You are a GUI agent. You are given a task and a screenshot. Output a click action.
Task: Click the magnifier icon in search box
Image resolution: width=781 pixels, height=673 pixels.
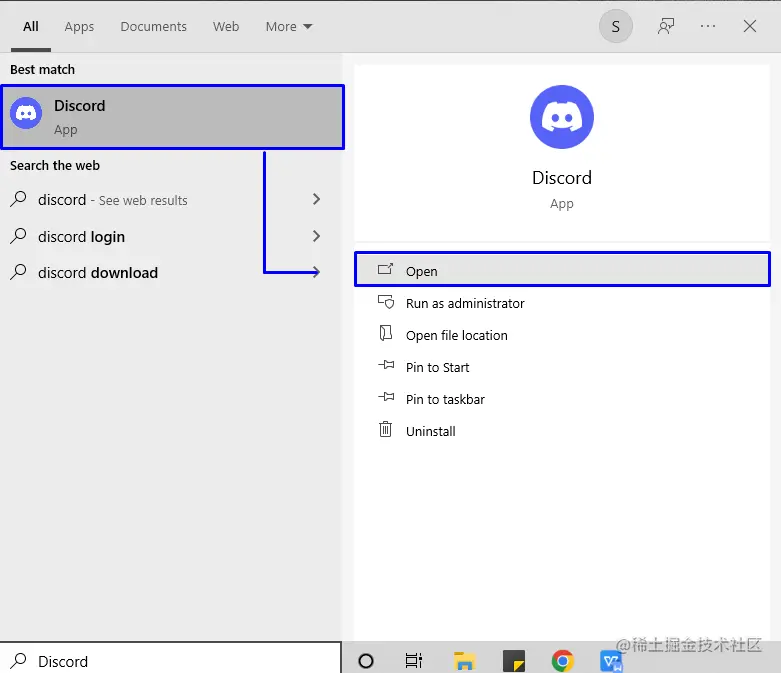(x=18, y=661)
